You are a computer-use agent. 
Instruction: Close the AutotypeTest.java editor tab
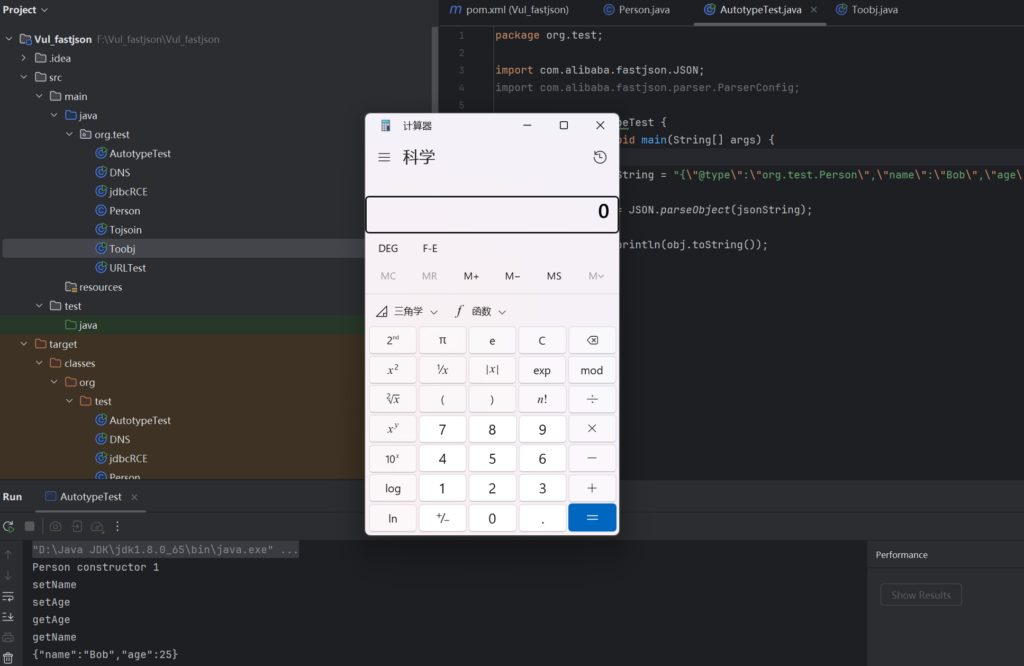tap(814, 10)
